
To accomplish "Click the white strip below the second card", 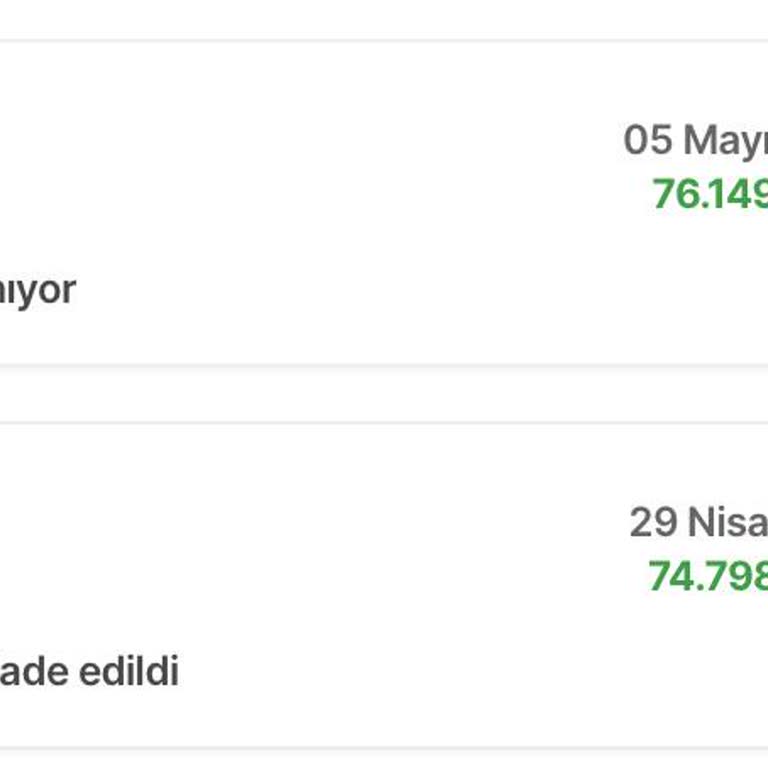I will (x=384, y=760).
